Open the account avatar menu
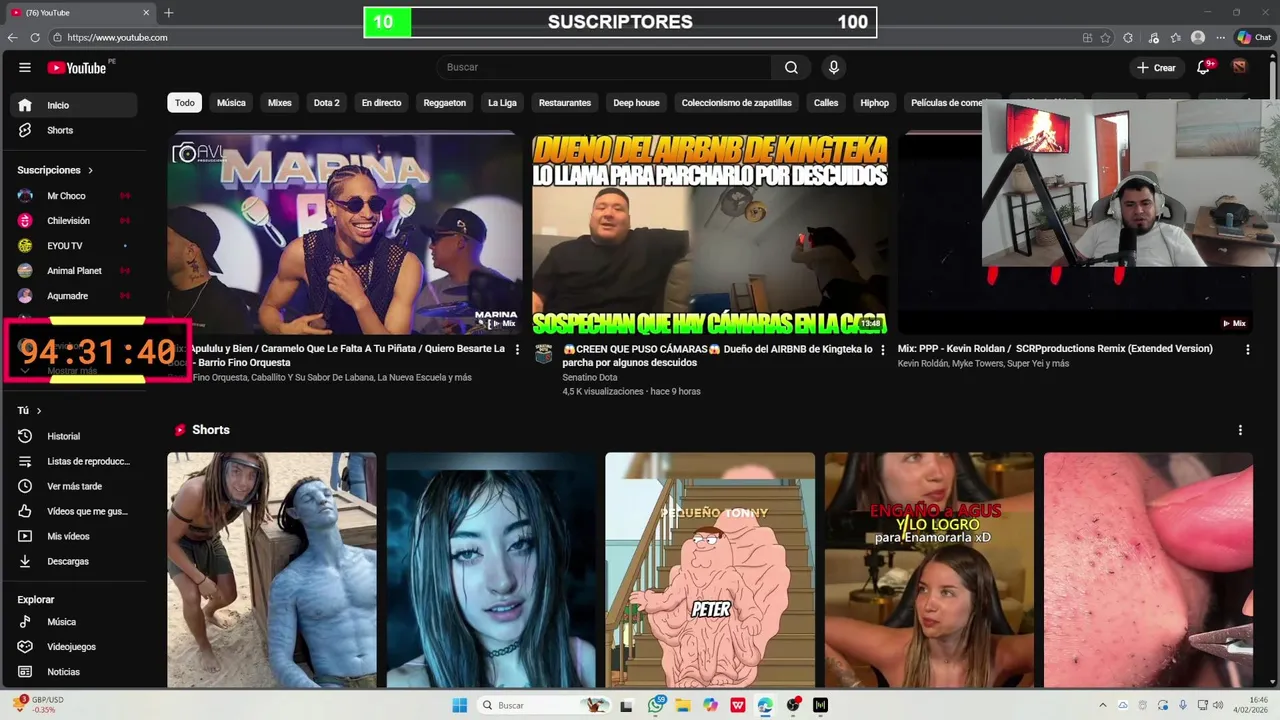 coord(1239,67)
